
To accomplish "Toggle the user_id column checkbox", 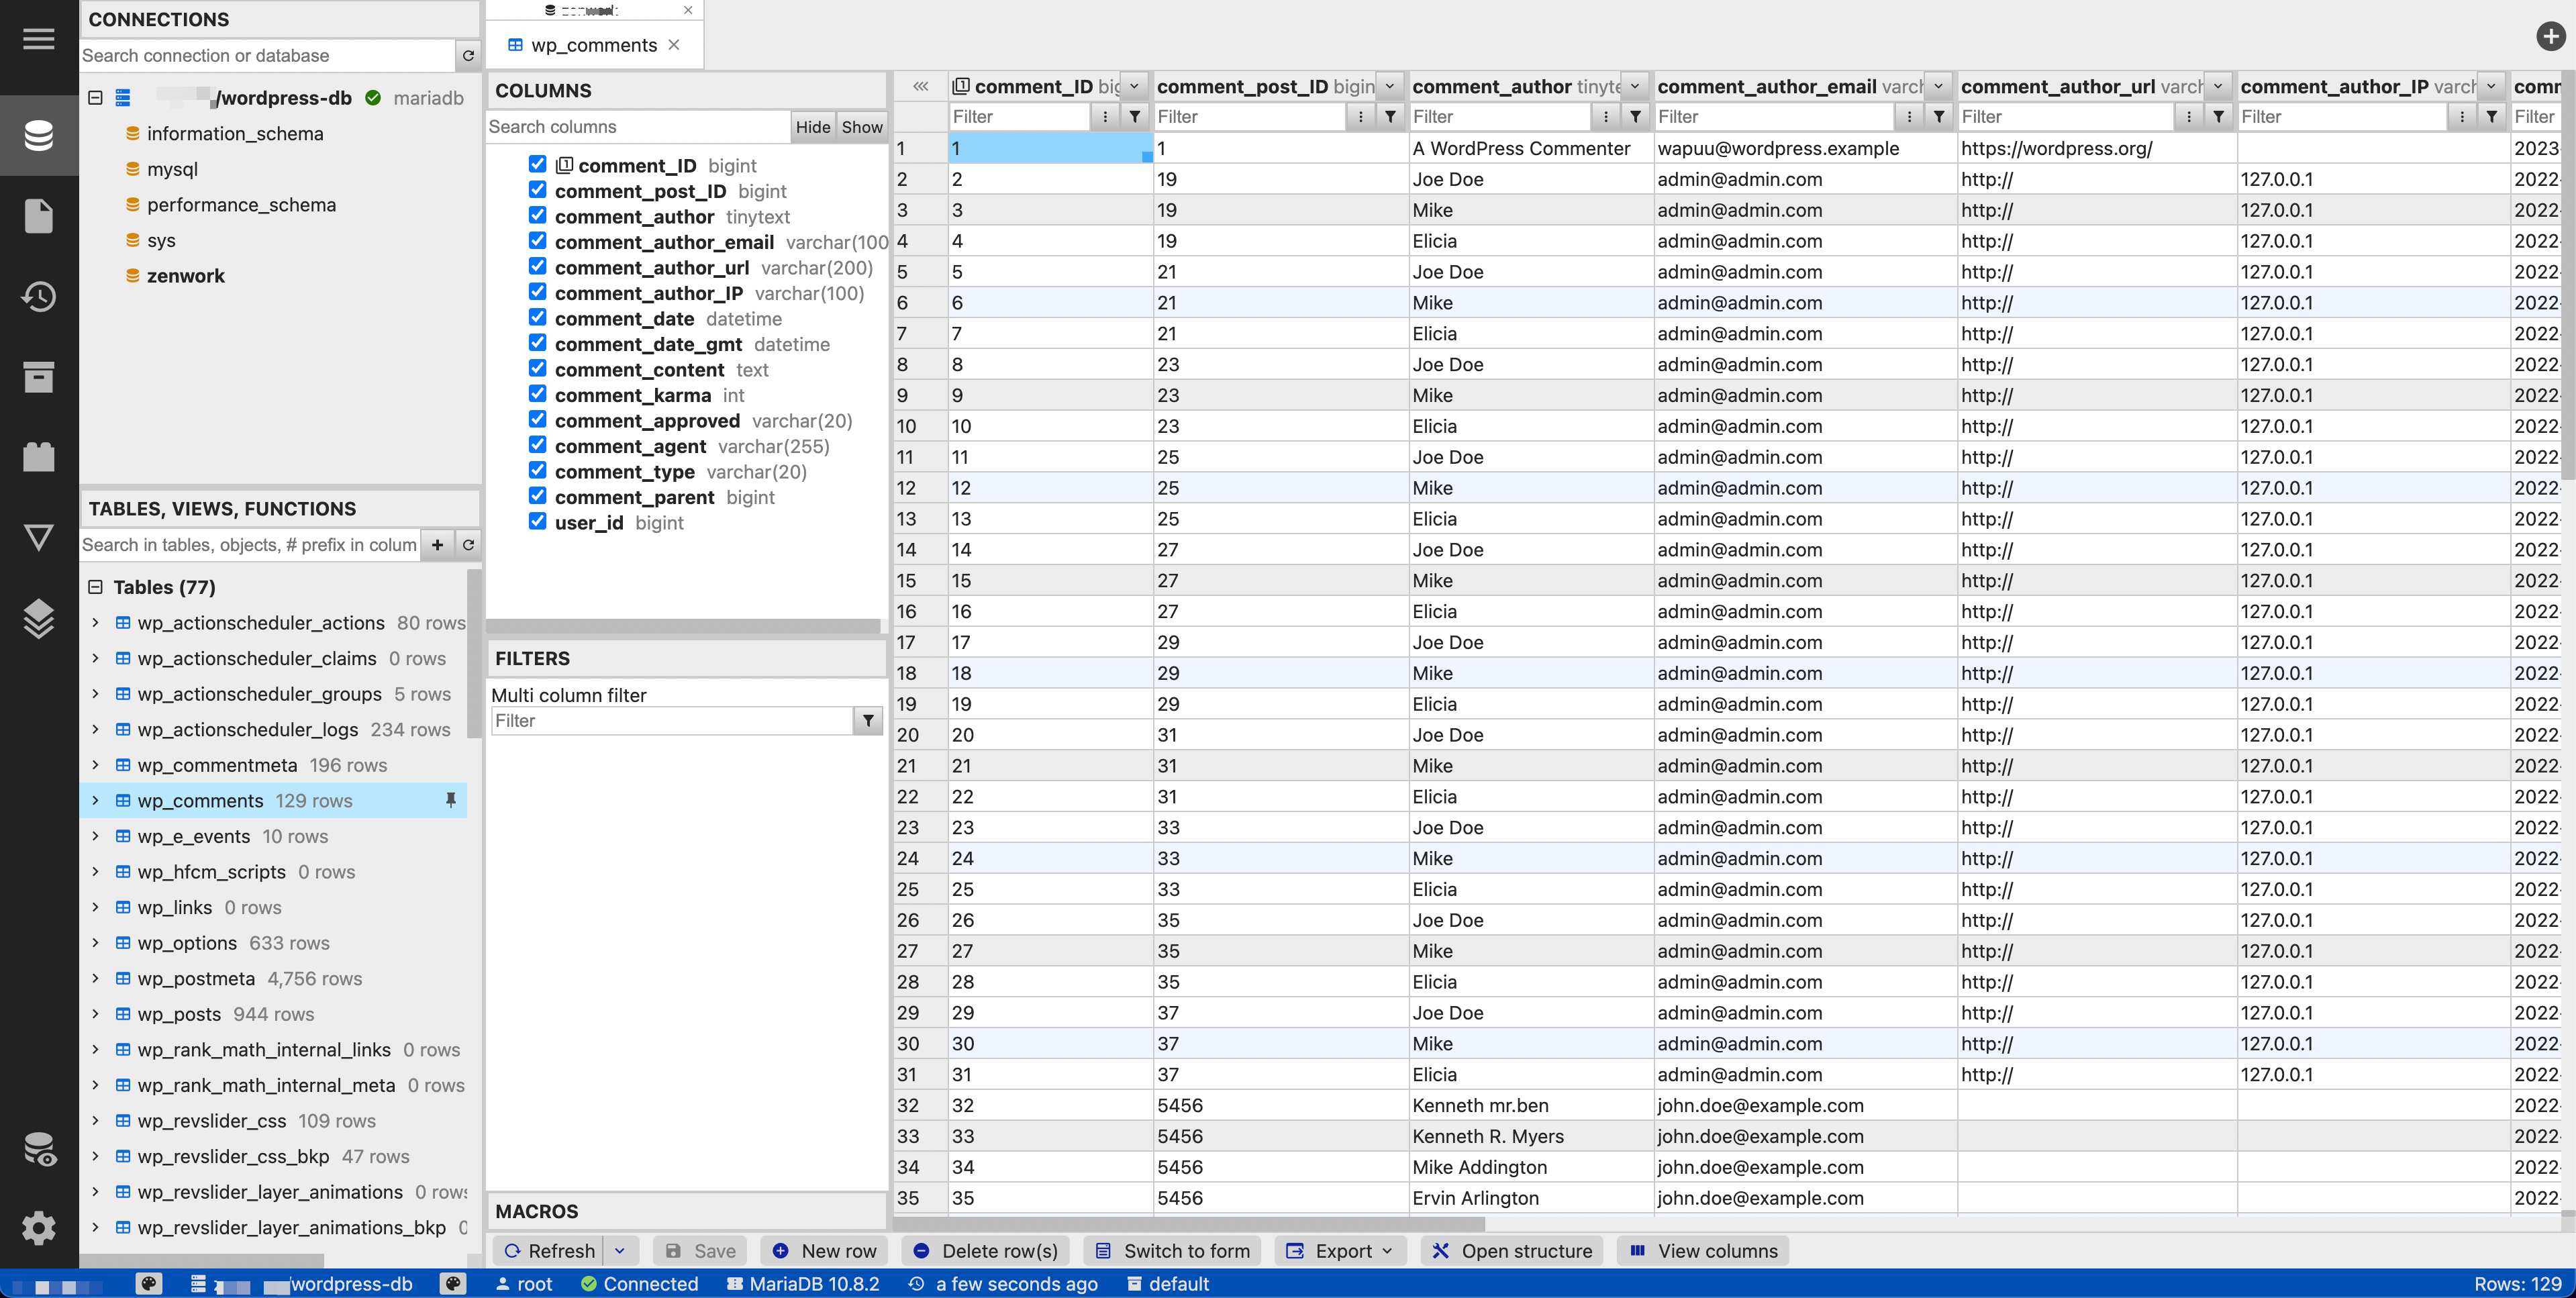I will [538, 521].
